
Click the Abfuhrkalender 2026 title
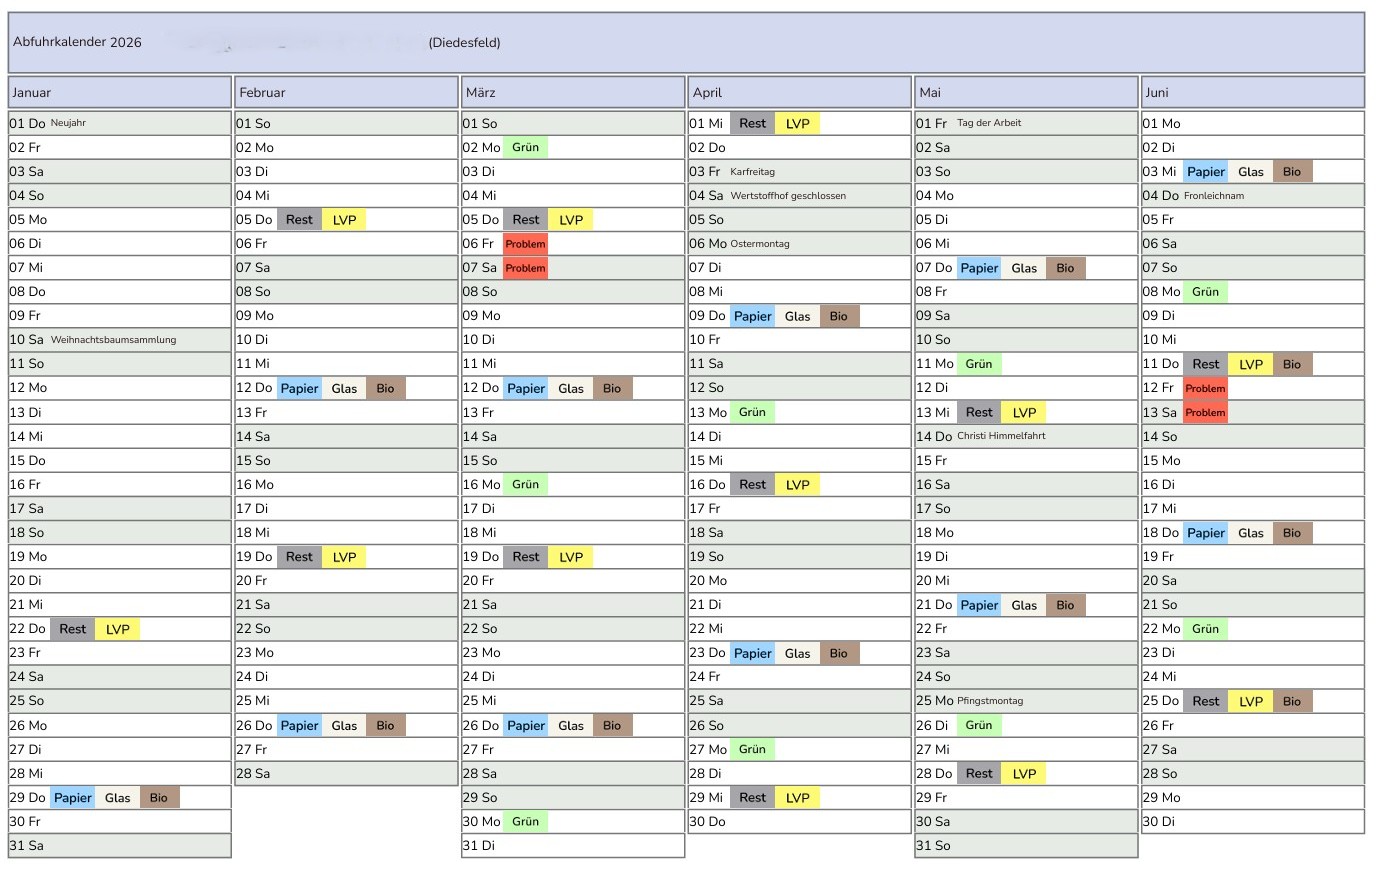point(77,42)
